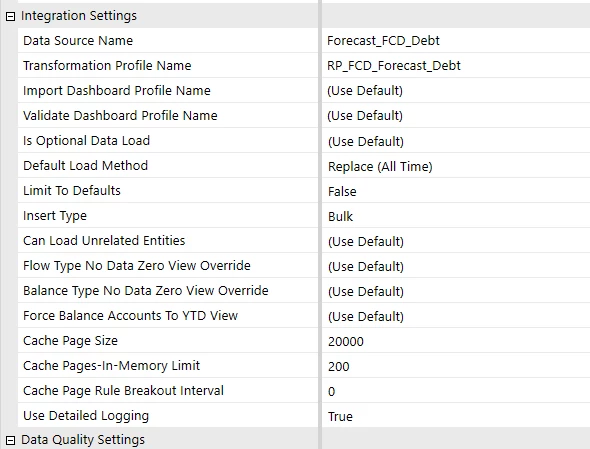The height and width of the screenshot is (449, 590).
Task: Edit Cache Page Rule Breakout Interval value
Action: [x=456, y=391]
